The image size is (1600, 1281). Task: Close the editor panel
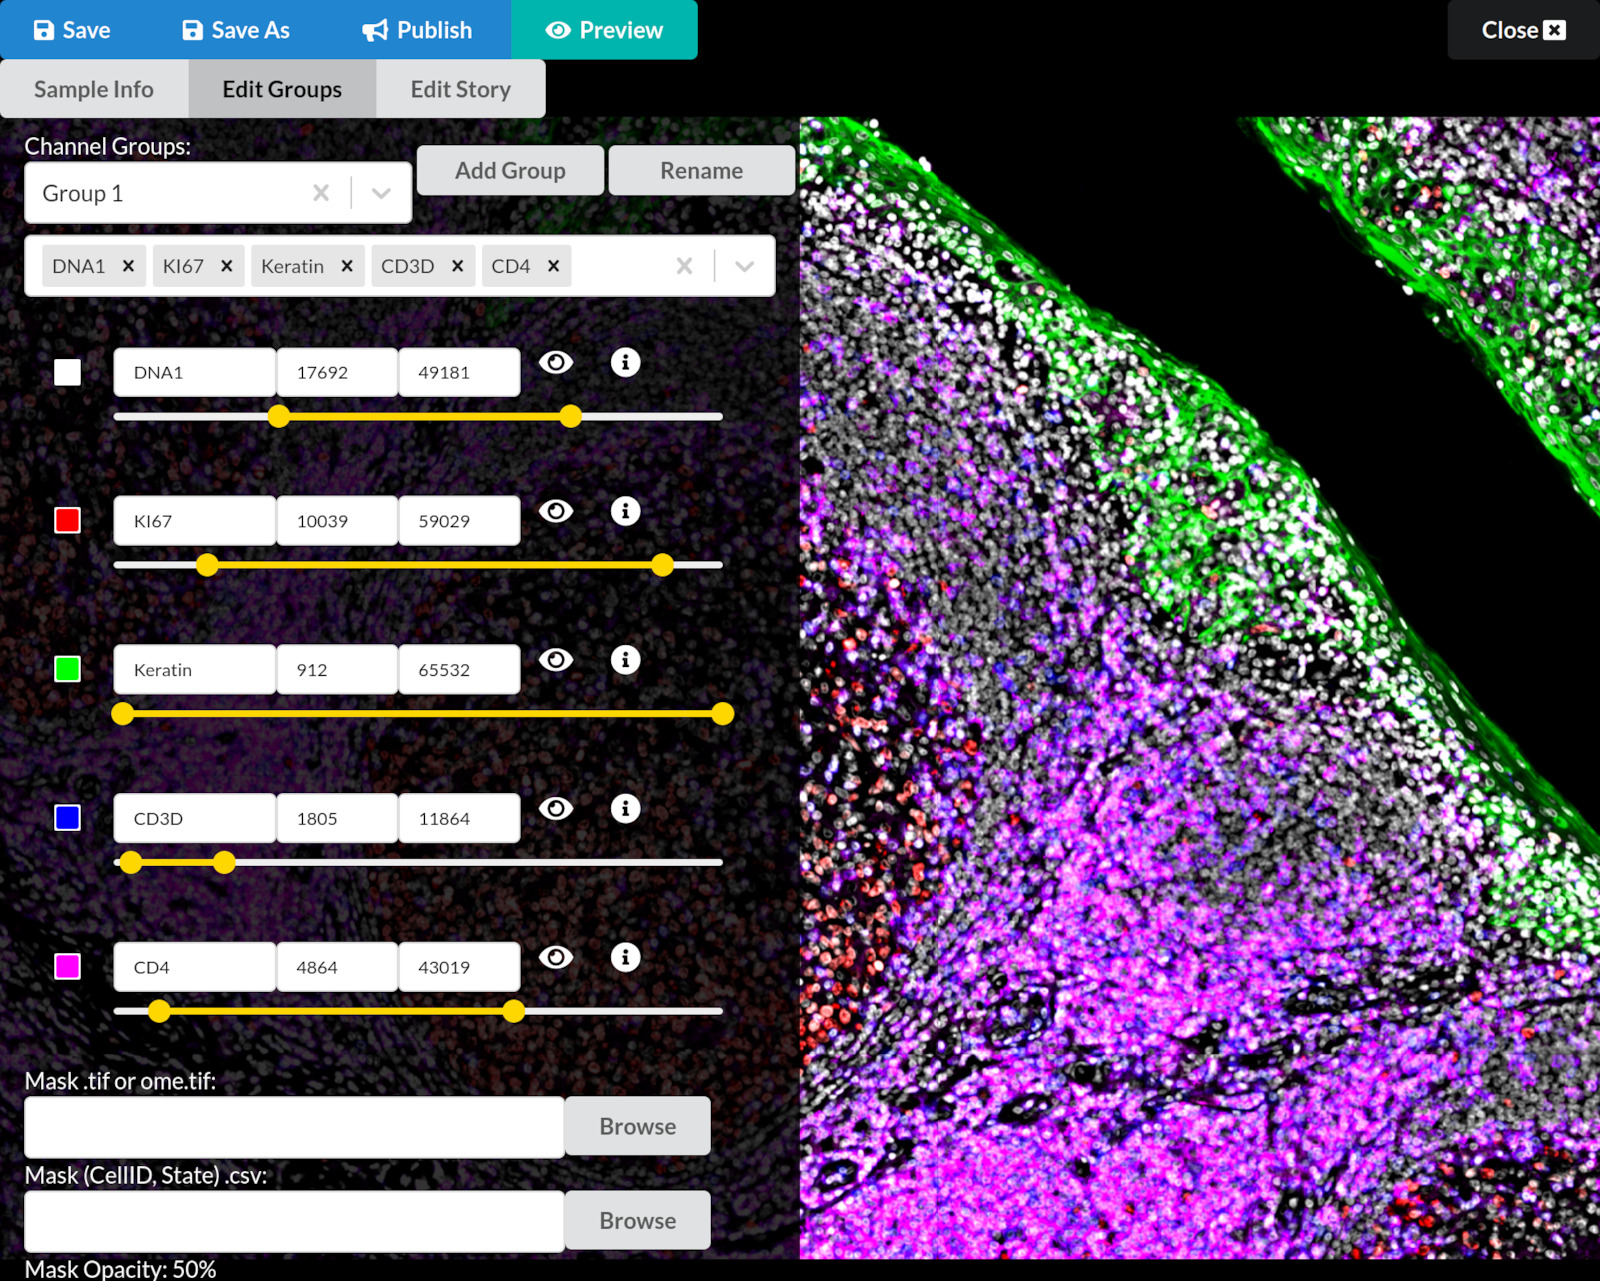pyautogui.click(x=1523, y=30)
